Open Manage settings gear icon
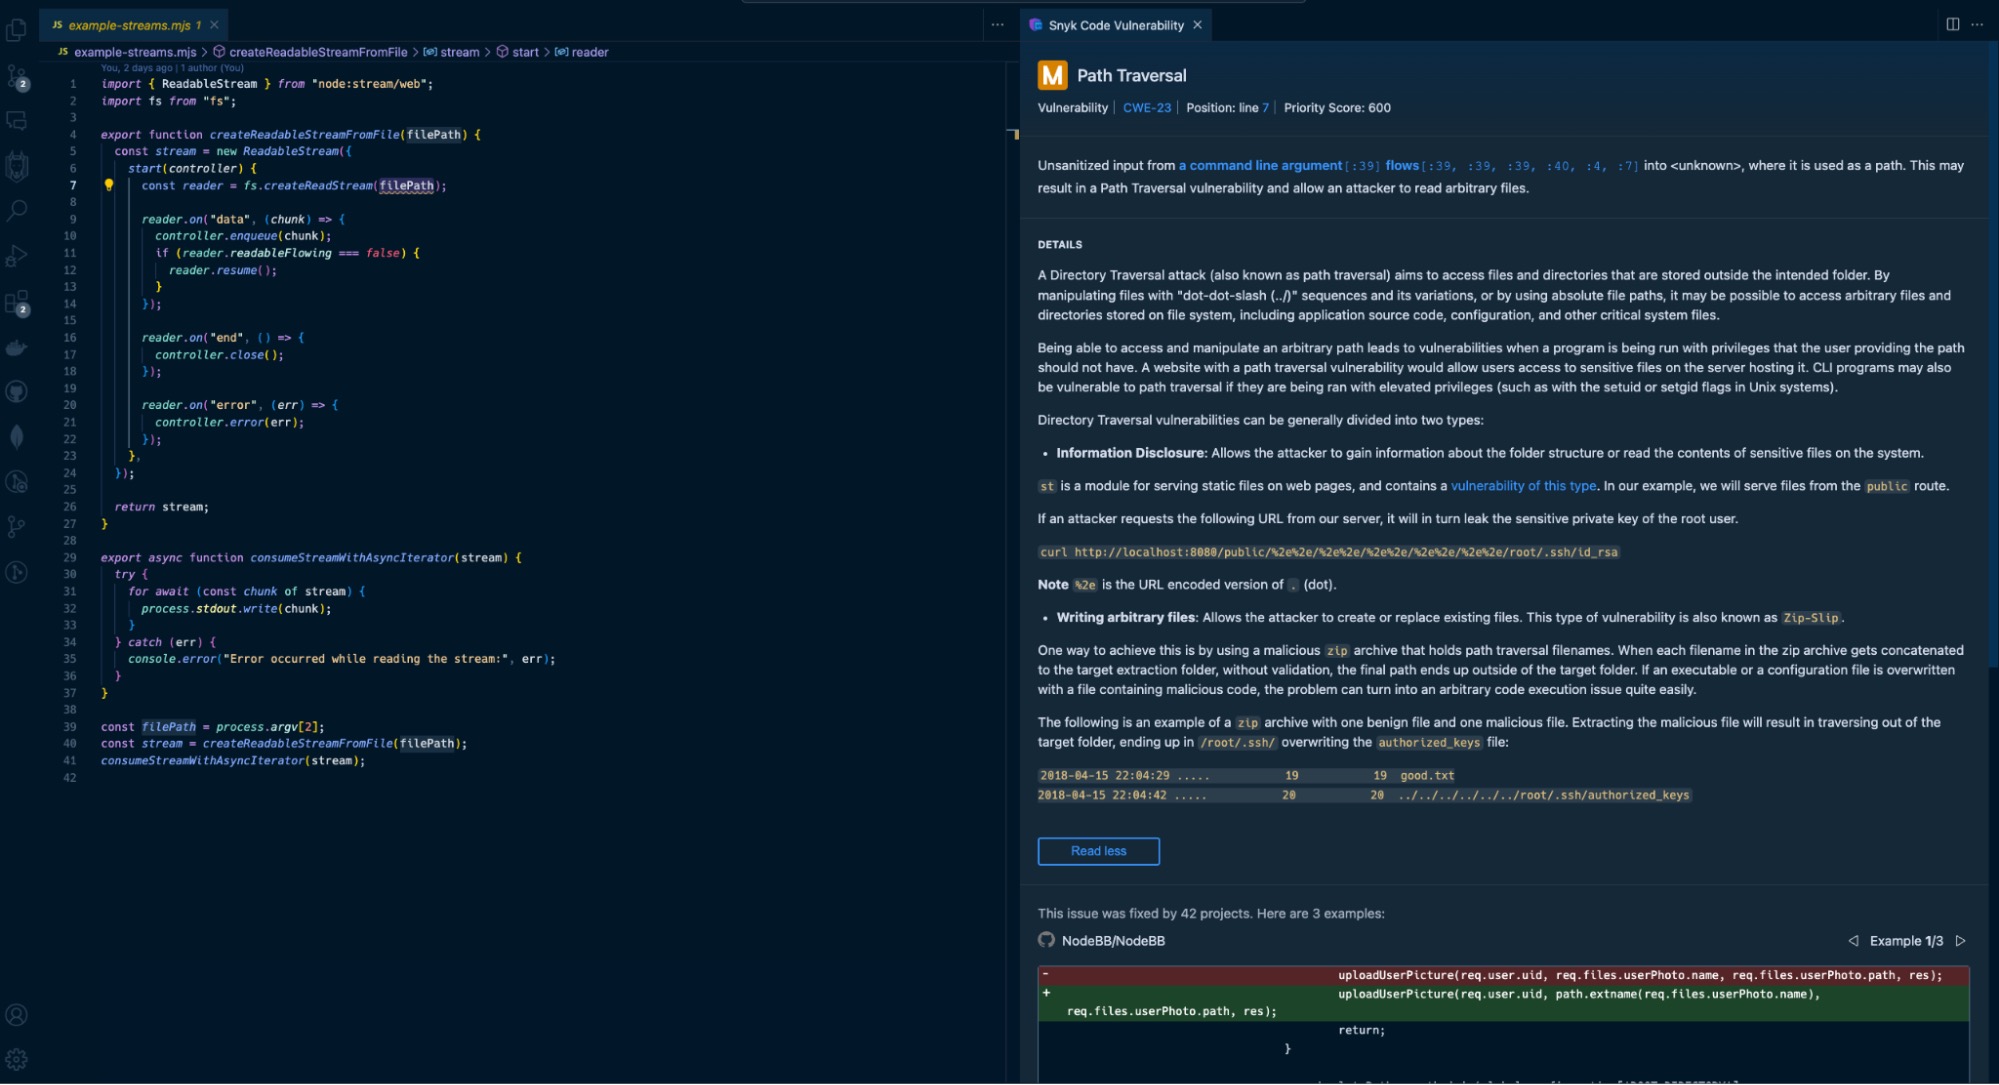1999x1085 pixels. pyautogui.click(x=17, y=1060)
